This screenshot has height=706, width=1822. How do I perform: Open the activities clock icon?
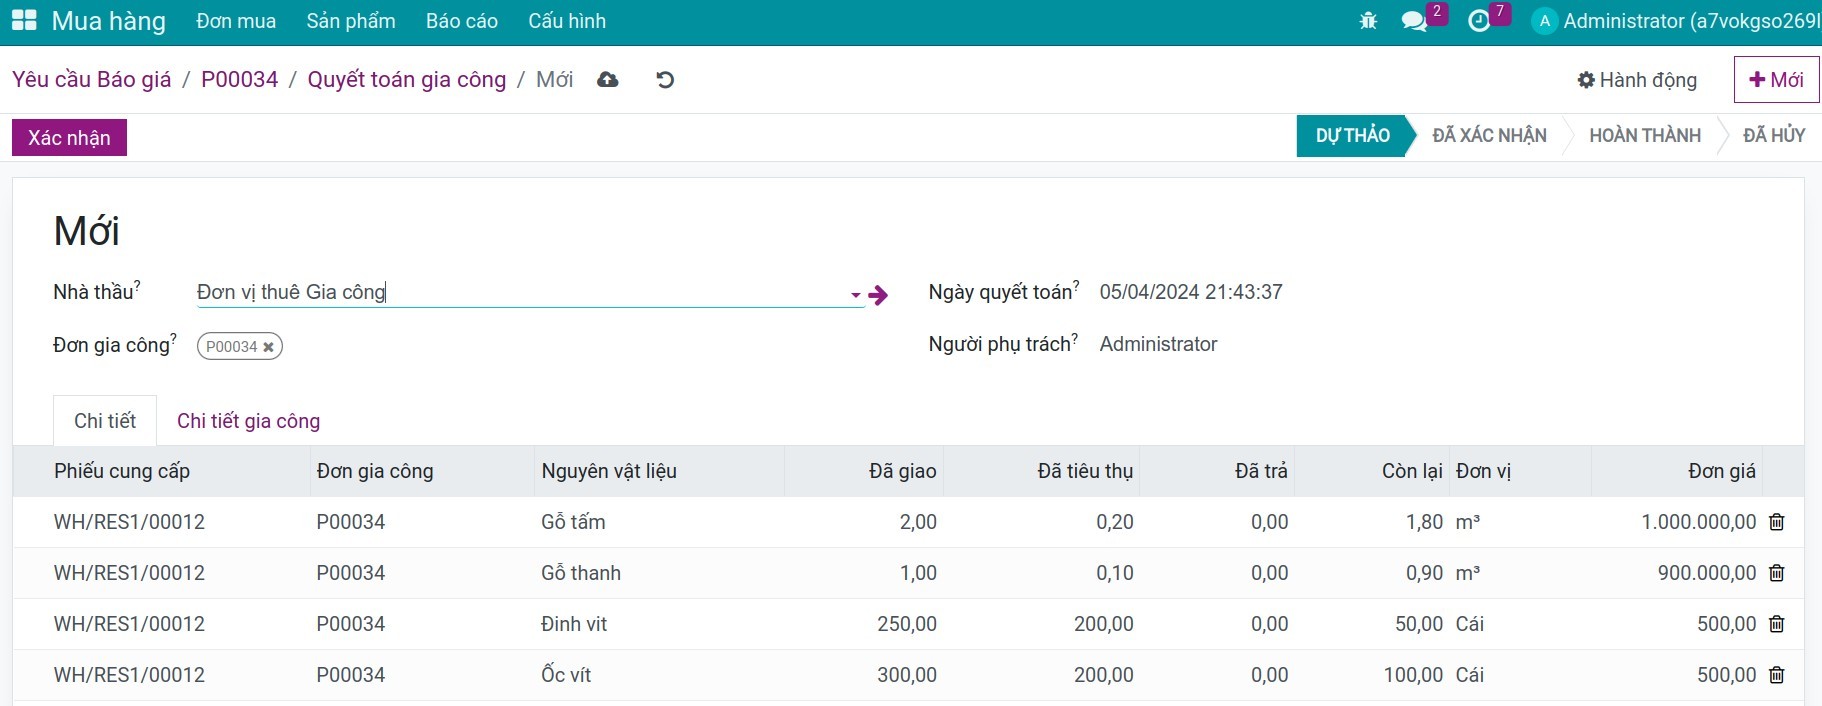click(x=1479, y=21)
